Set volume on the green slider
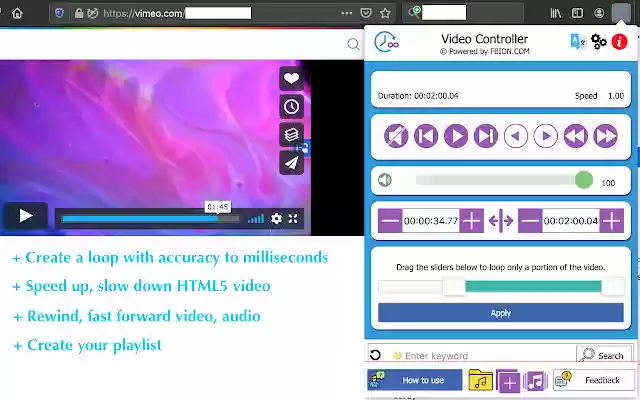 [504, 180]
